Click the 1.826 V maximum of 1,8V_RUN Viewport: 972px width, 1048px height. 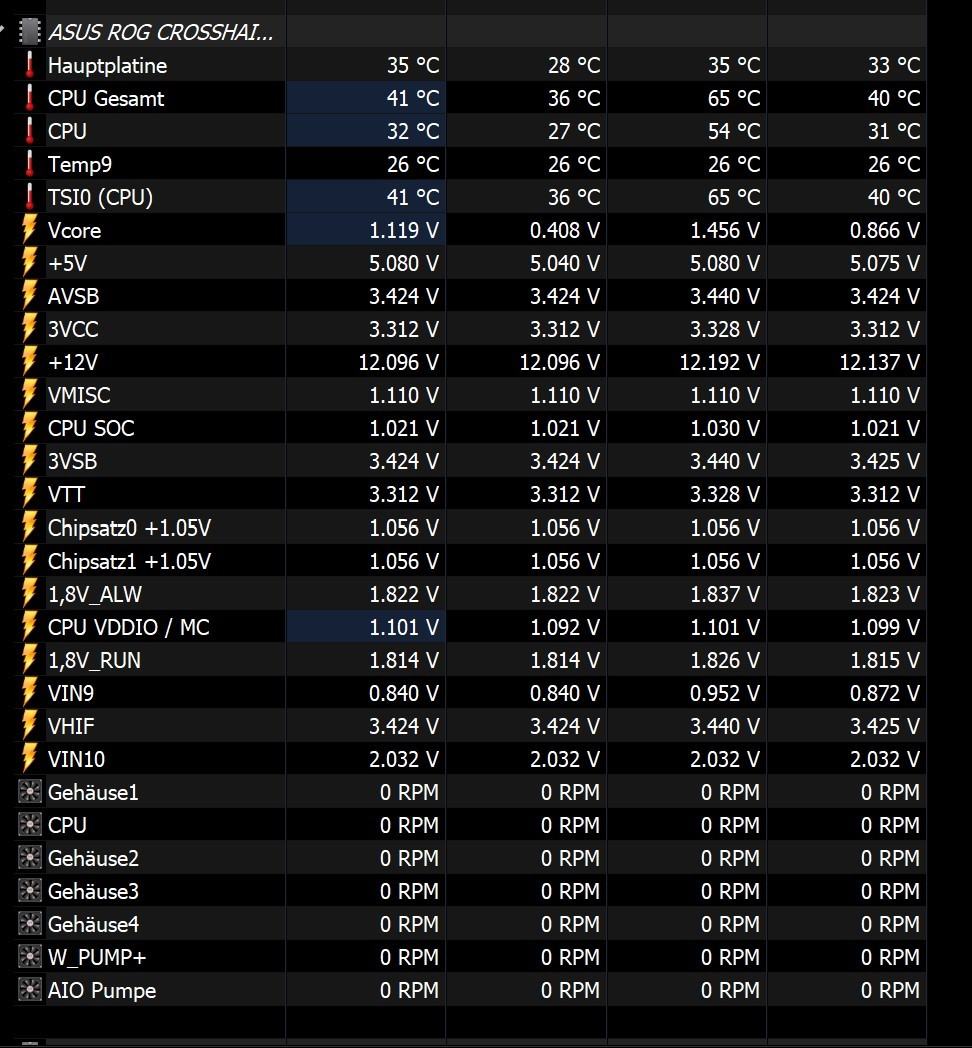[725, 660]
